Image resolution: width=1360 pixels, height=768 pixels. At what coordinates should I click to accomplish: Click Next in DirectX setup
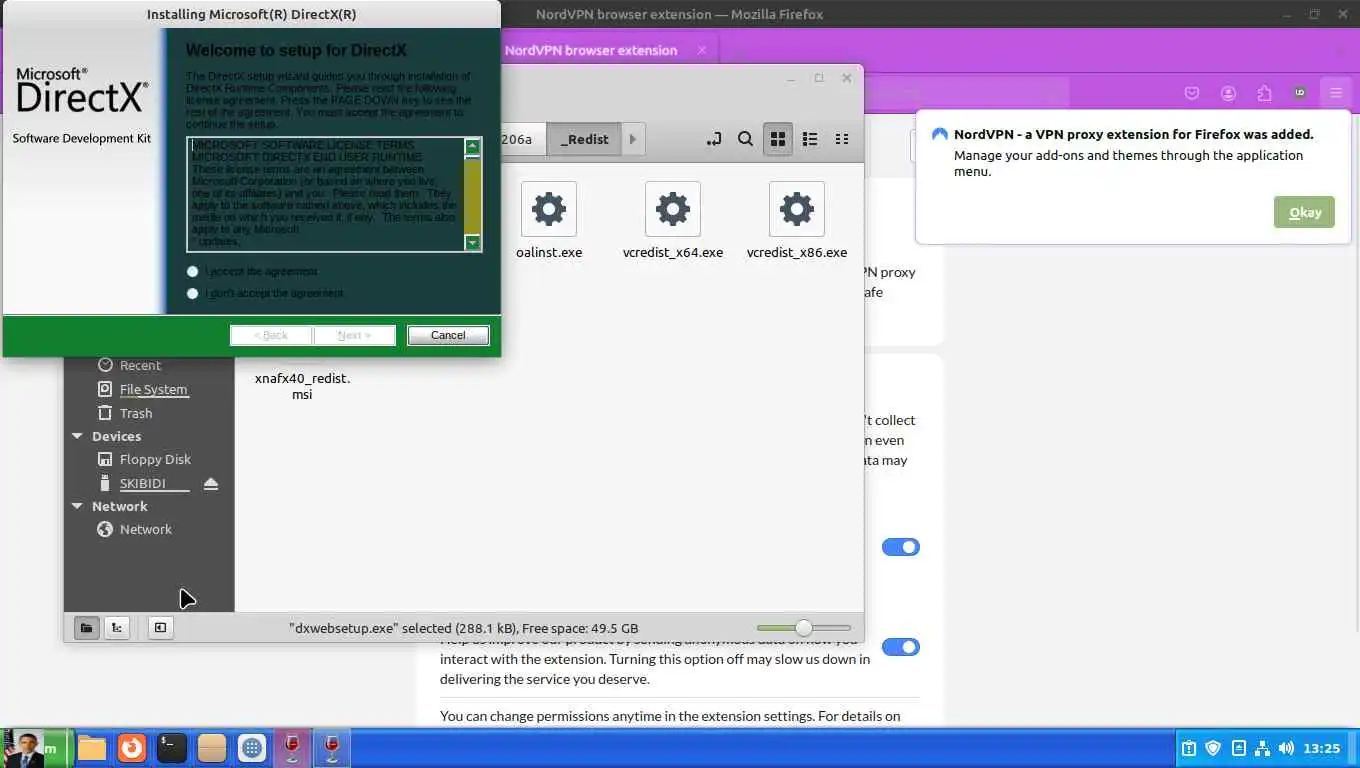coord(355,335)
